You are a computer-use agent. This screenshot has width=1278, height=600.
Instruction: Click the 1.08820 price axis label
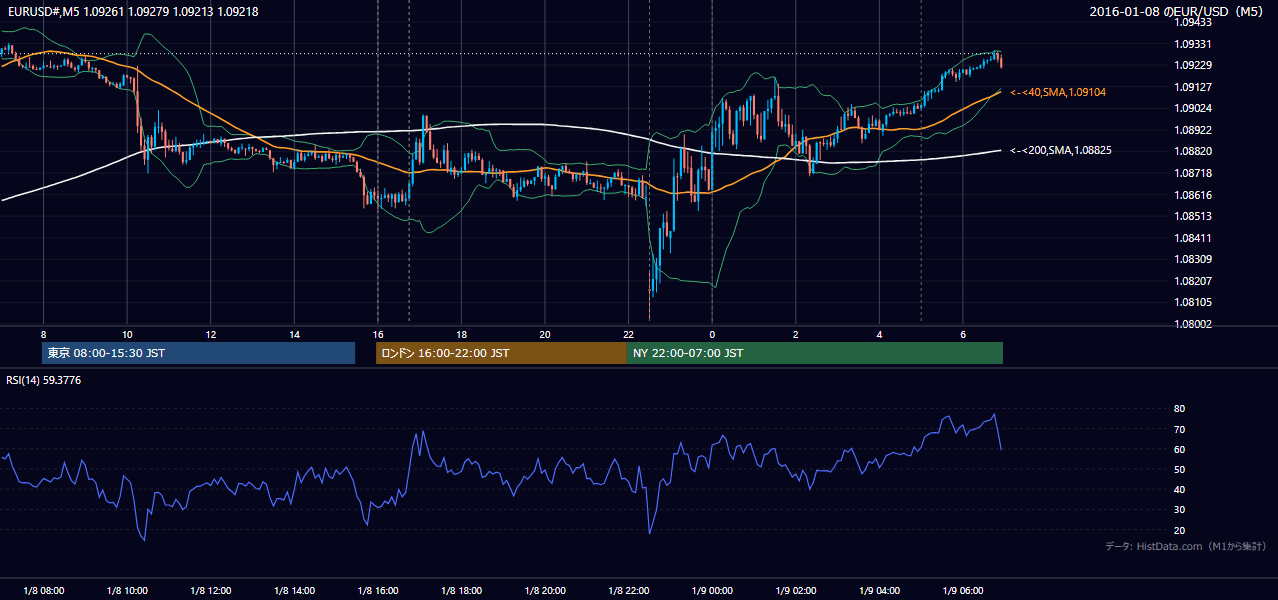[x=1193, y=151]
